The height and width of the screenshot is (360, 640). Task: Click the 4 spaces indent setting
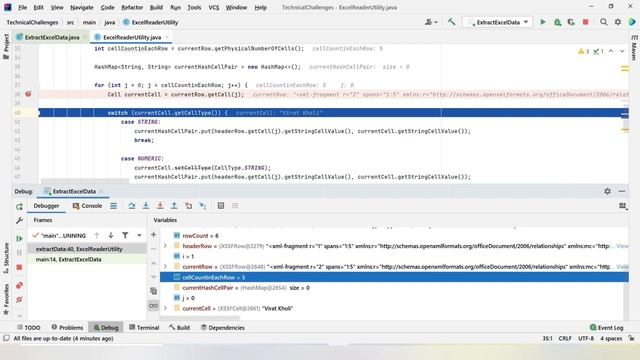pos(611,338)
